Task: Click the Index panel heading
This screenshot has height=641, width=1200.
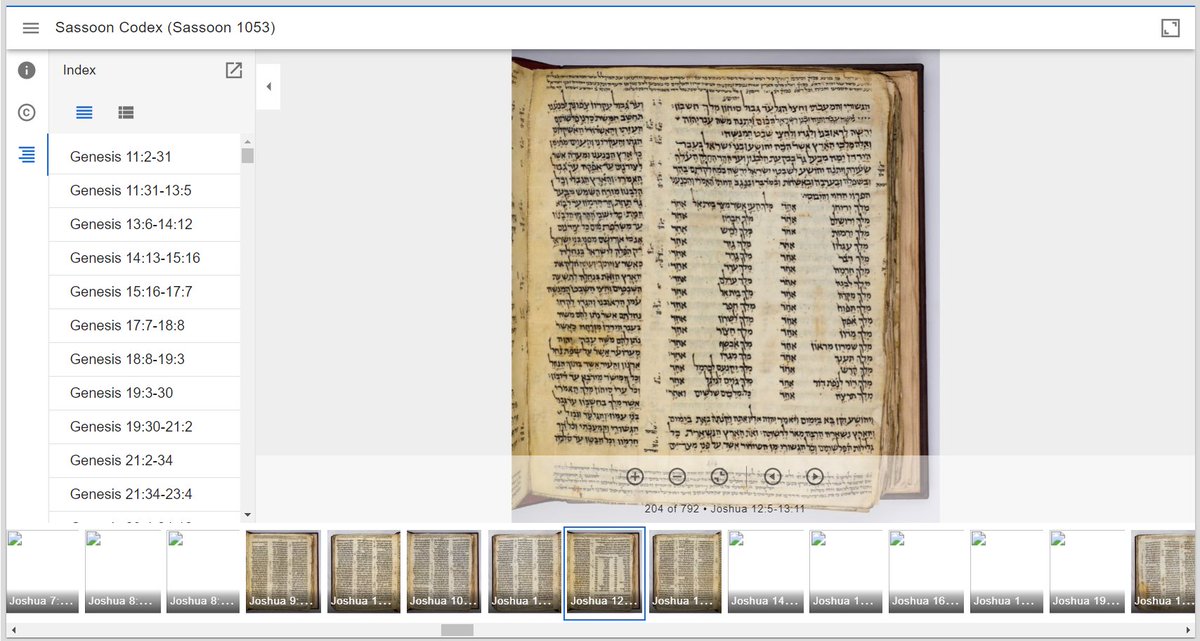Action: tap(80, 70)
